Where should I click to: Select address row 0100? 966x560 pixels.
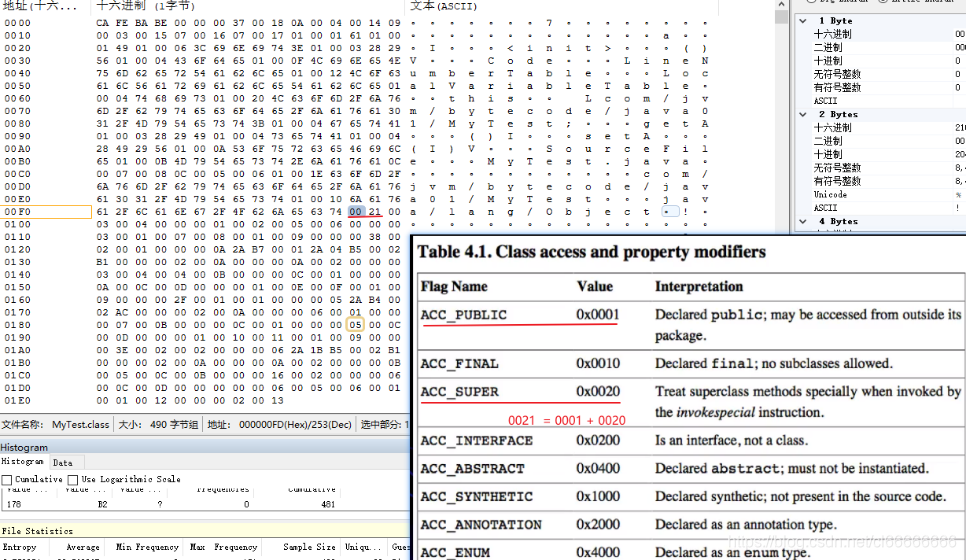pyautogui.click(x=17, y=224)
